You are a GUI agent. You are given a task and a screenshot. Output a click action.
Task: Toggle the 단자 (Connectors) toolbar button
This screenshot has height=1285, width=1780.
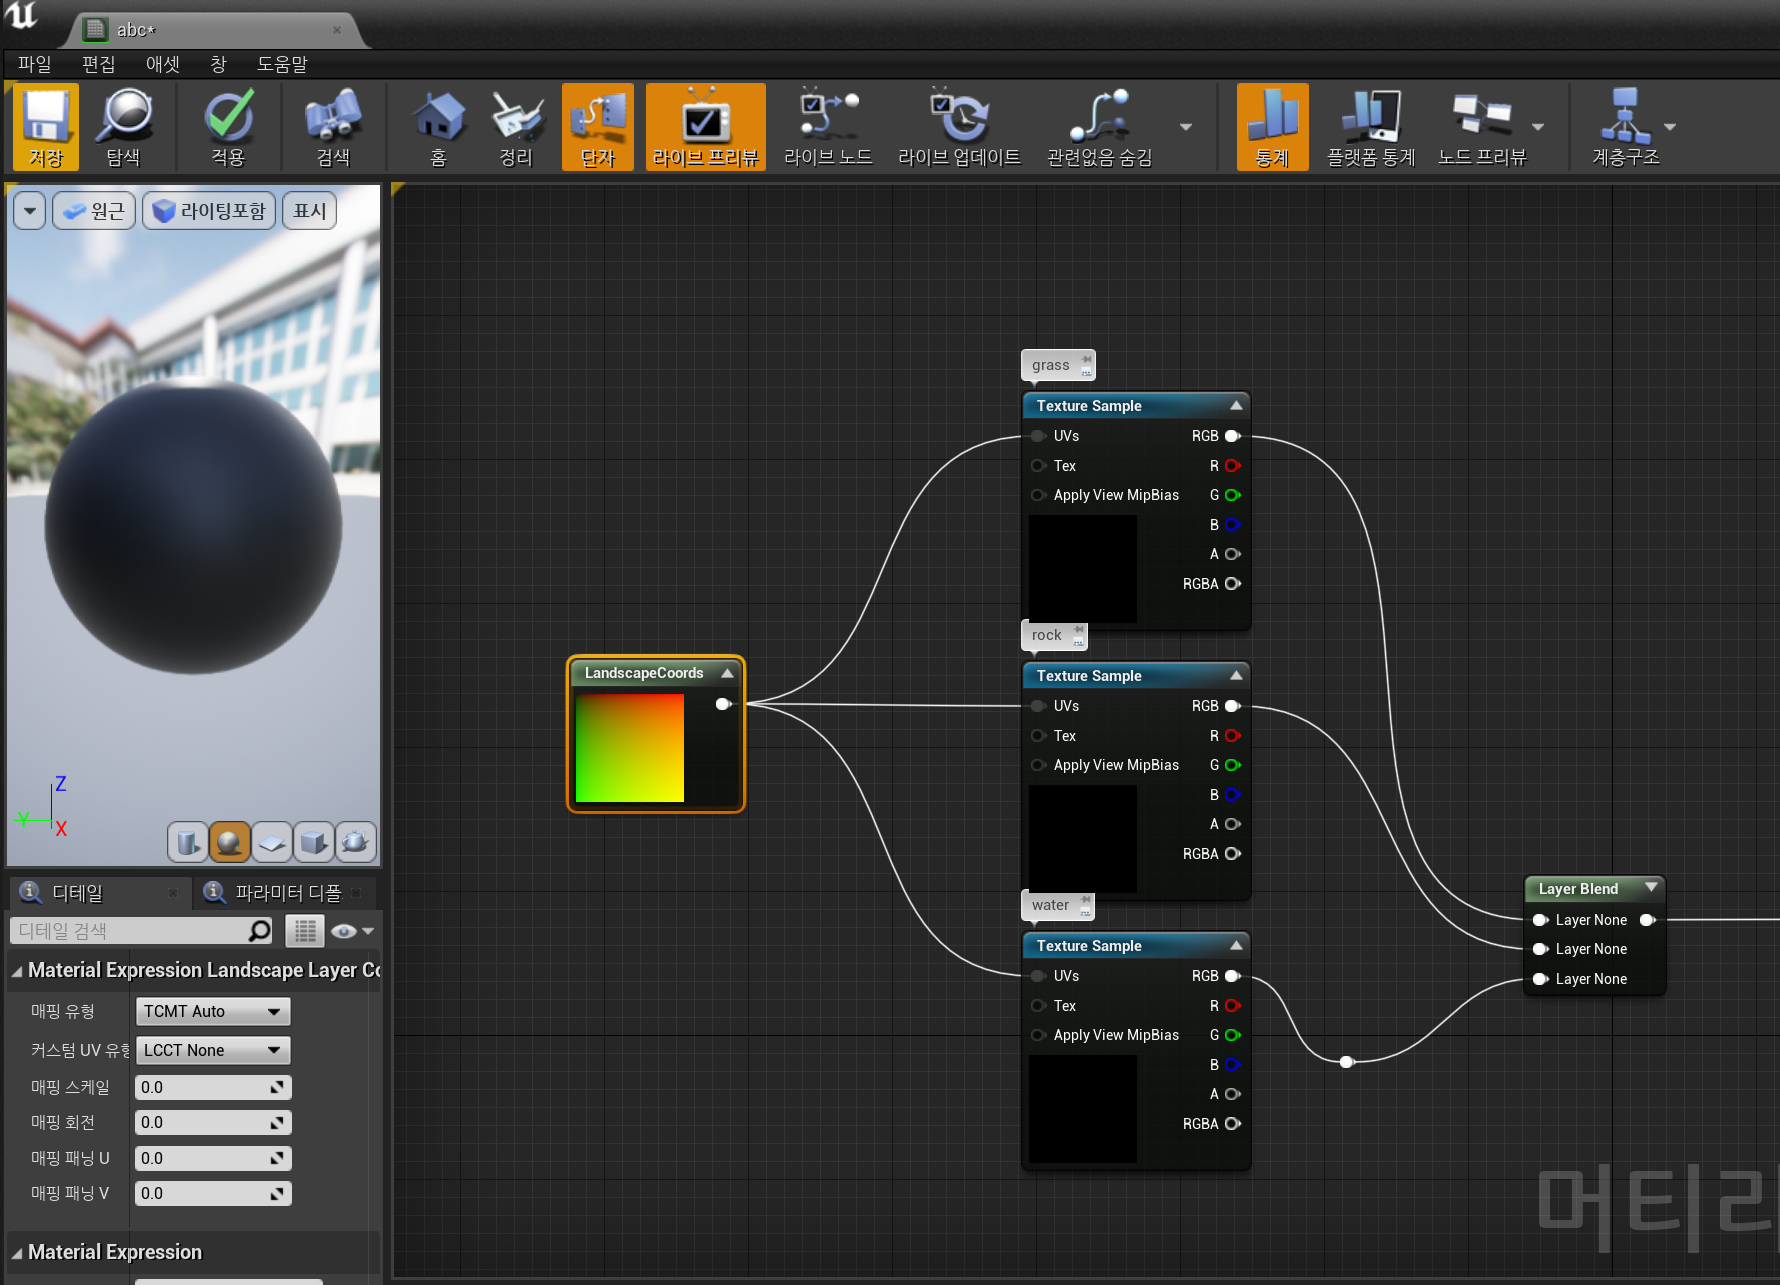(x=598, y=126)
